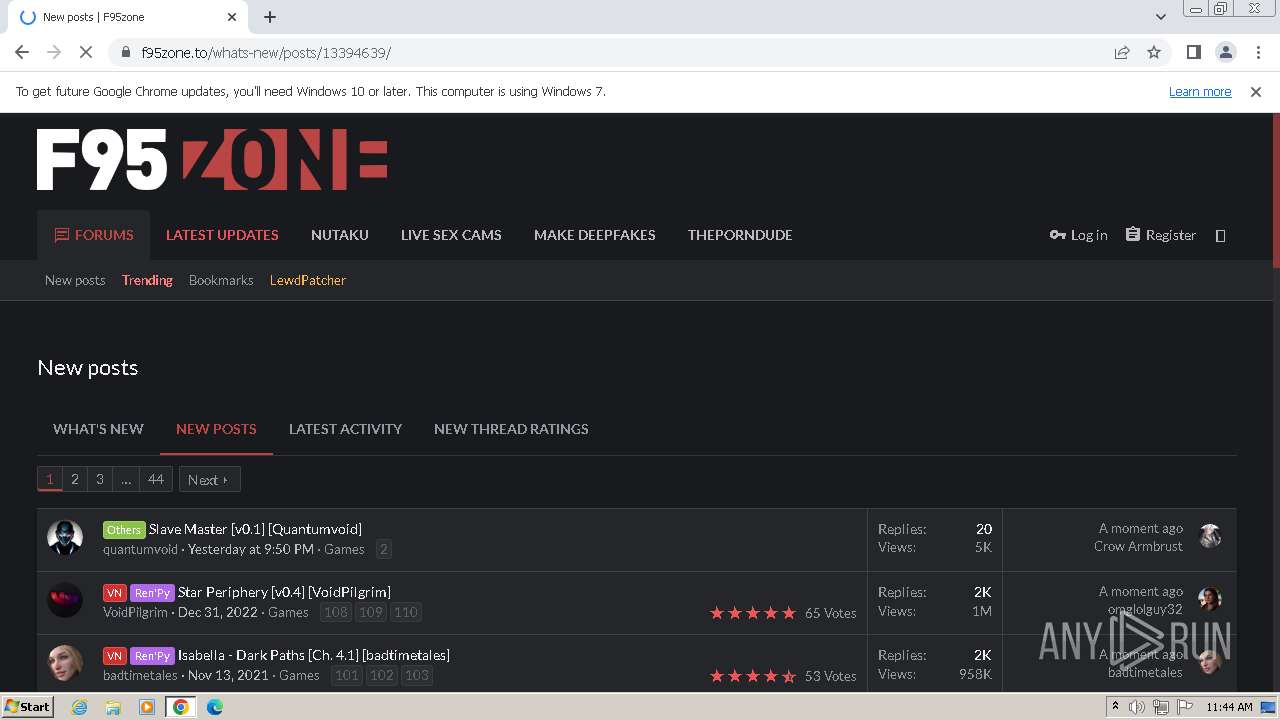Switch to New Thread Ratings tab
This screenshot has height=720, width=1280.
pos(511,429)
